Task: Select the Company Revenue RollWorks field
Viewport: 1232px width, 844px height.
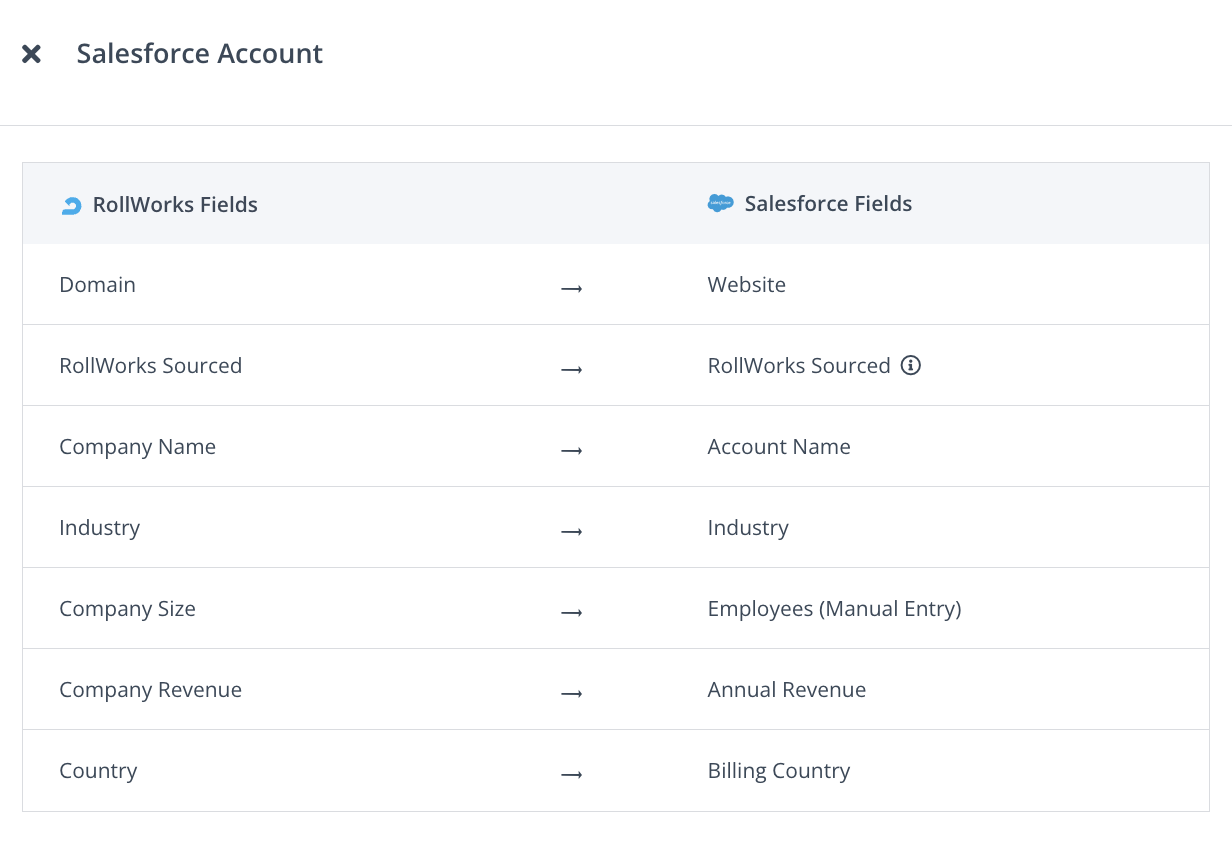Action: click(150, 690)
